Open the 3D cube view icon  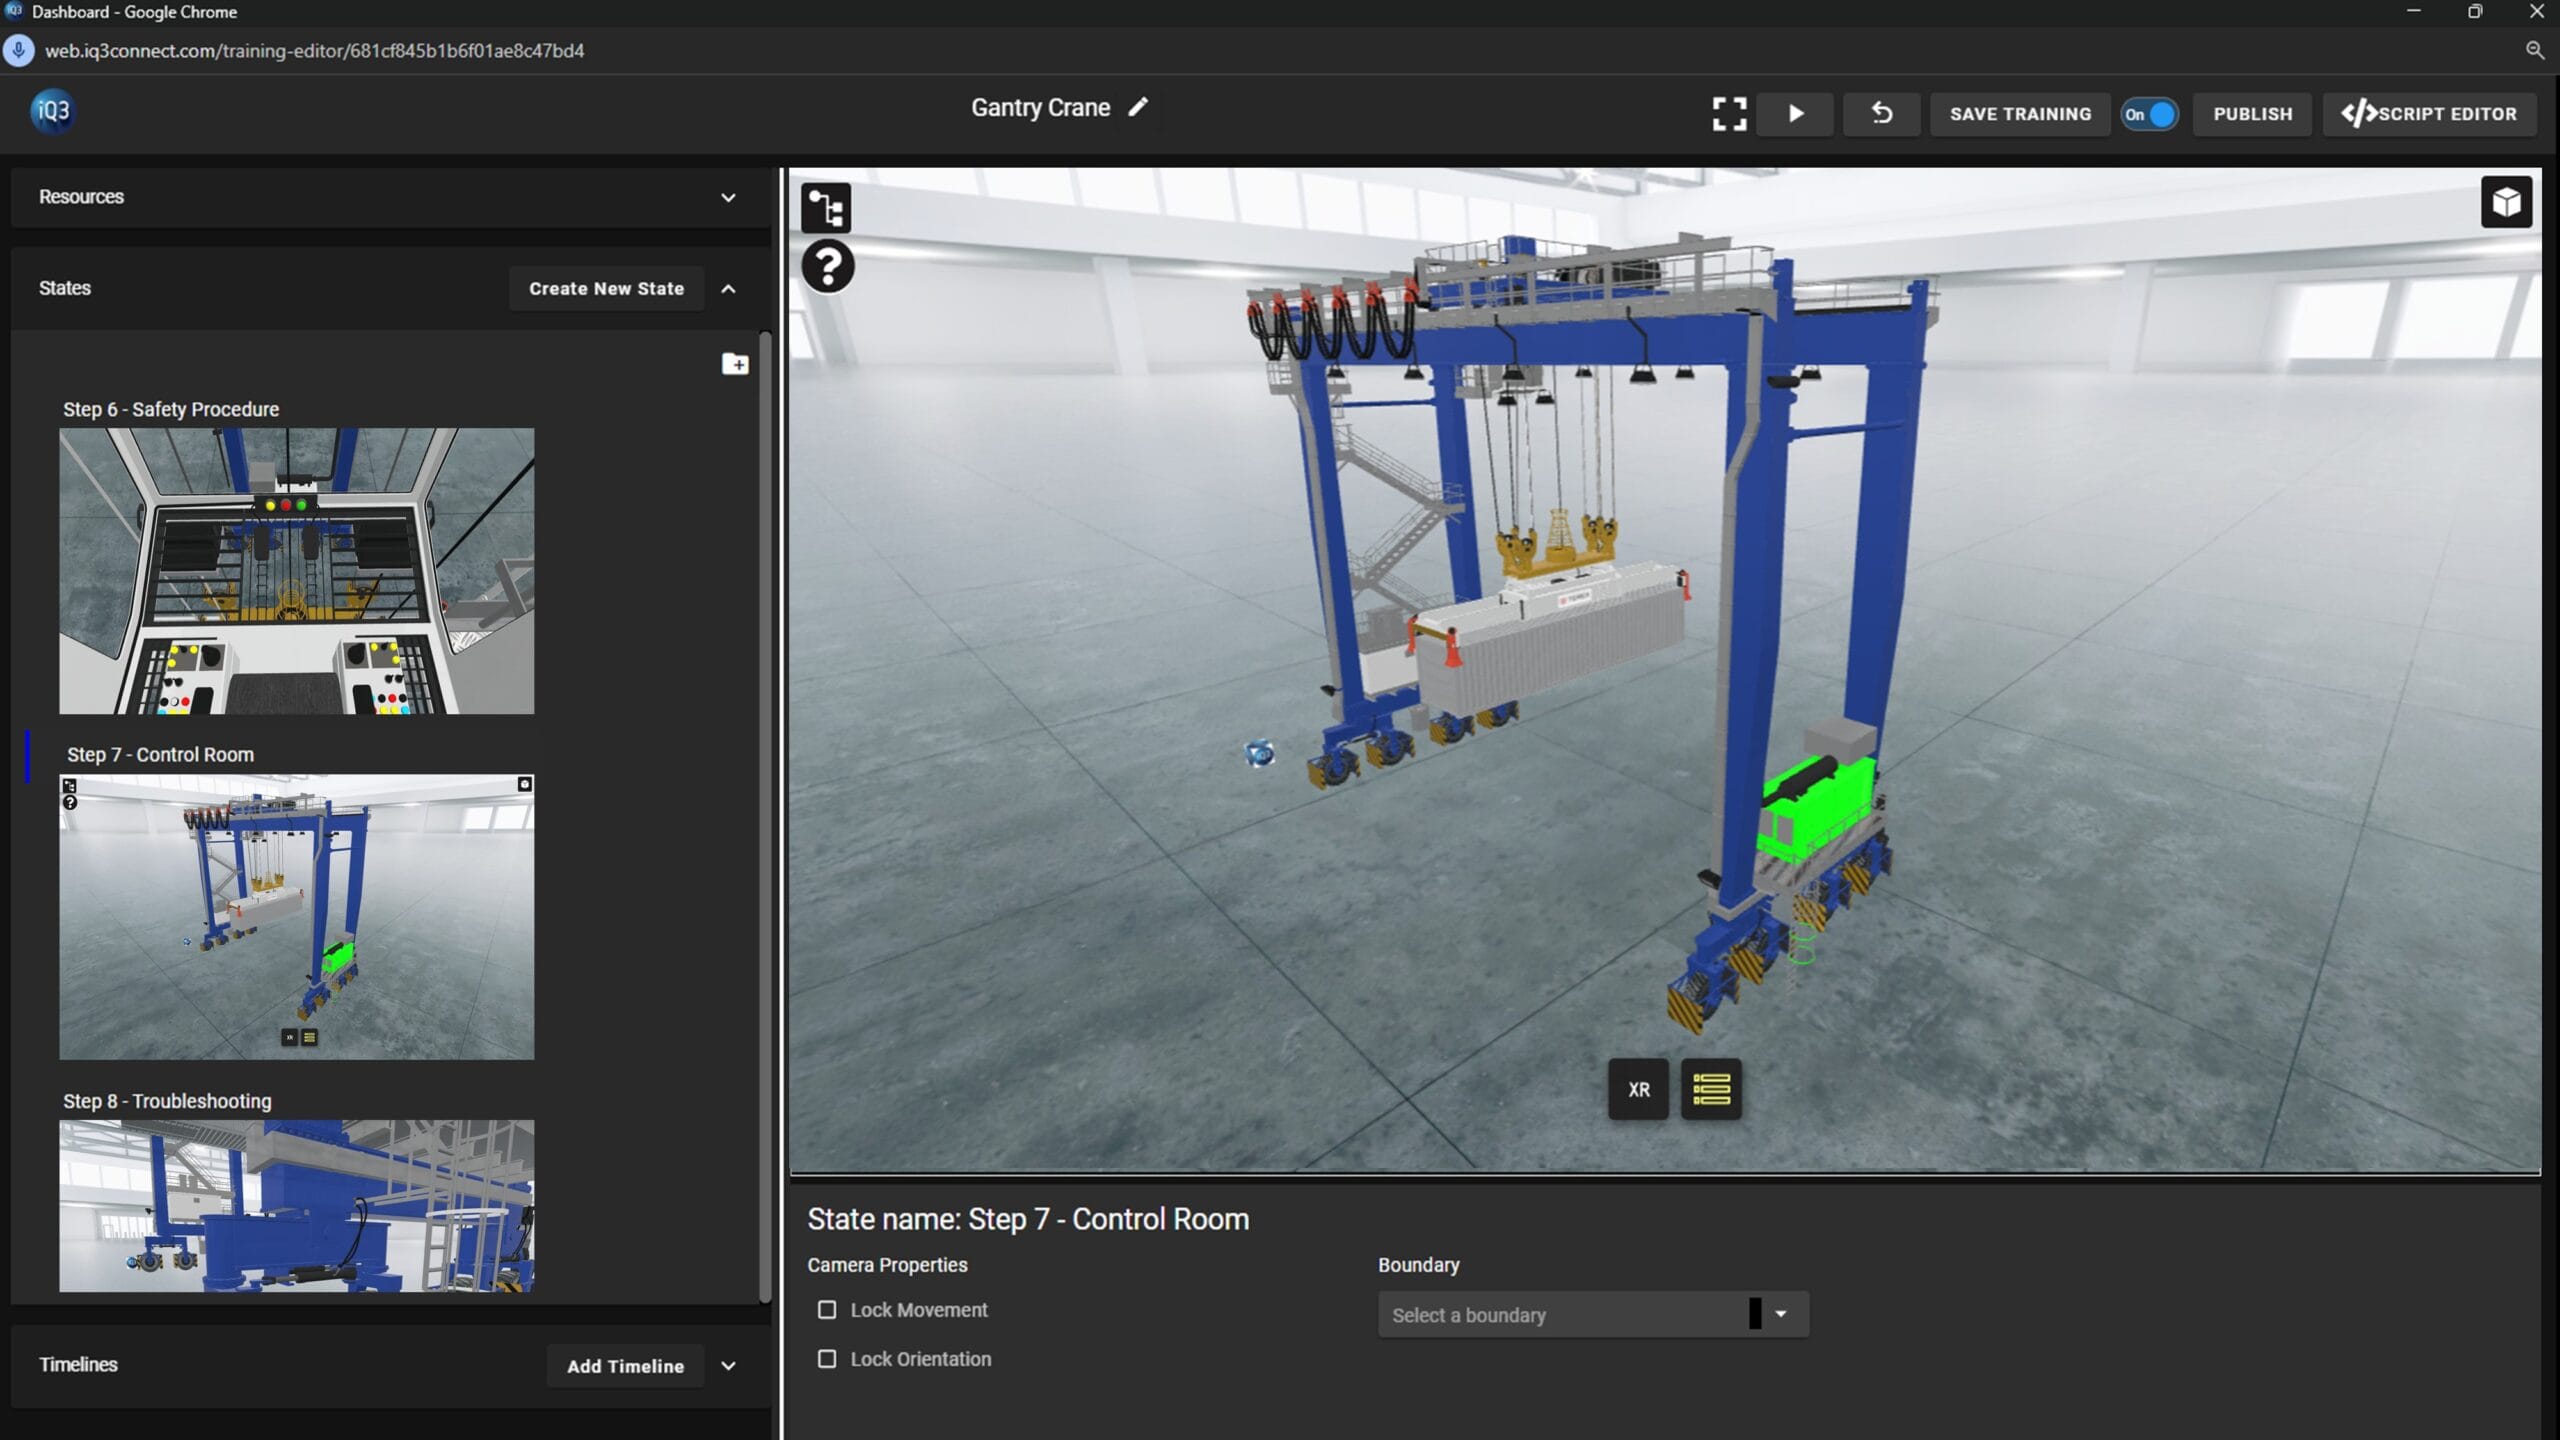(x=2506, y=203)
